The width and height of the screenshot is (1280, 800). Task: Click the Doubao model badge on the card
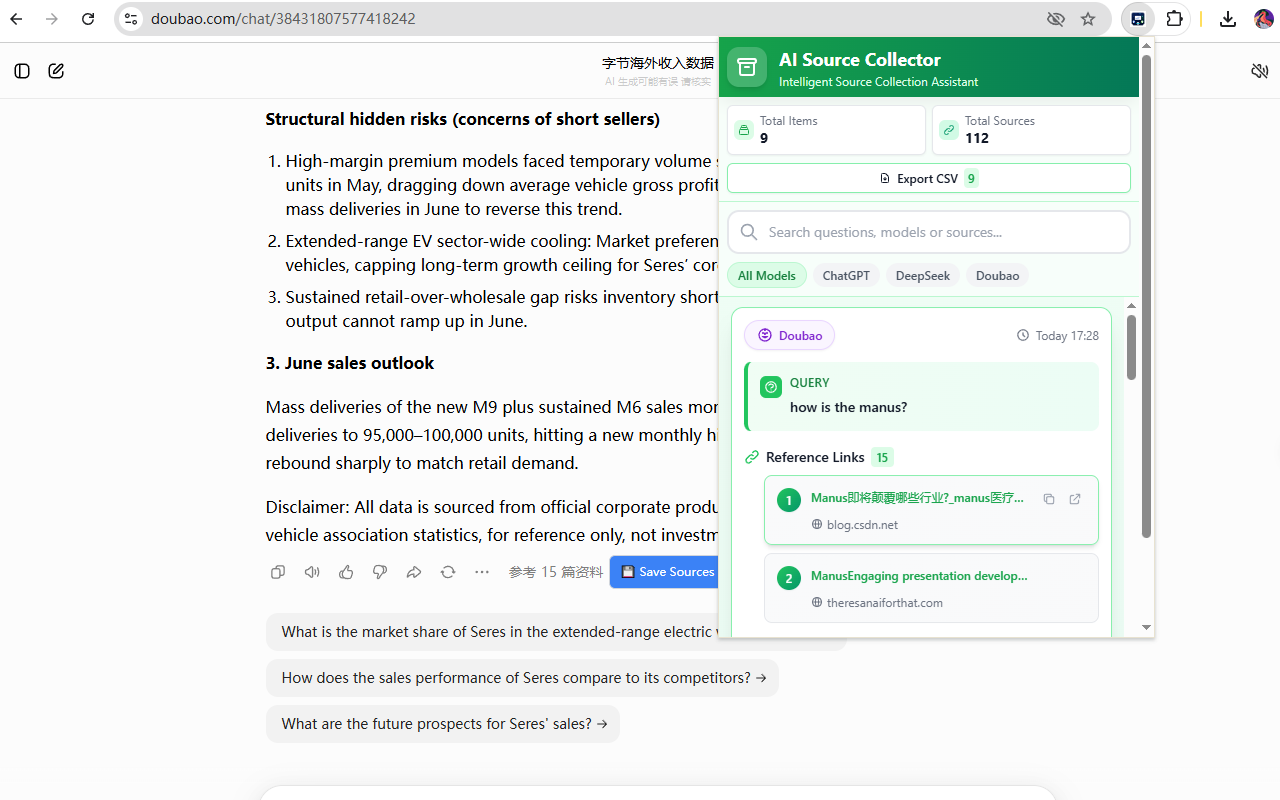[x=789, y=336]
